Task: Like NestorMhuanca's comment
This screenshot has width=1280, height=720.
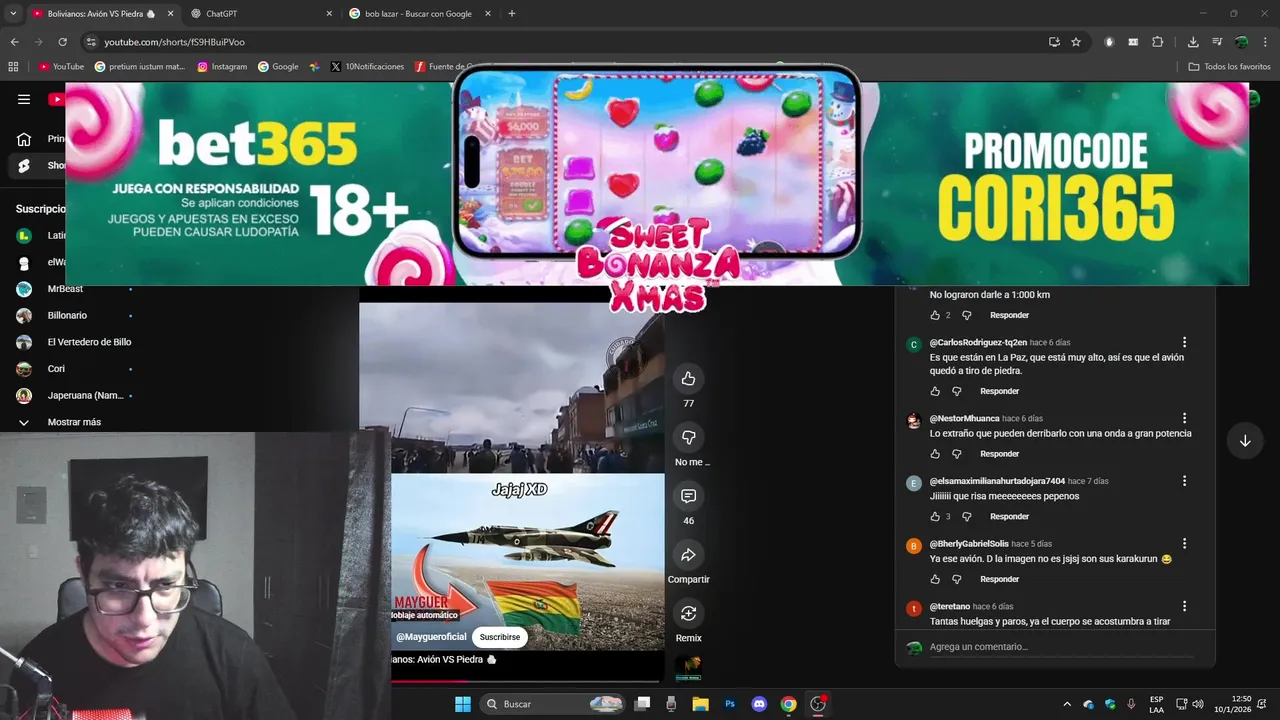Action: coord(935,454)
